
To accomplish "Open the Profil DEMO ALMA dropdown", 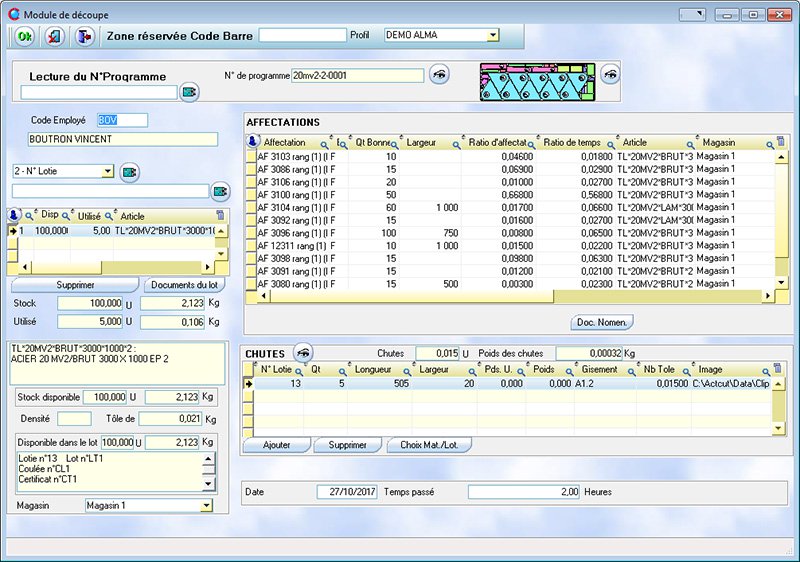I will pos(492,35).
